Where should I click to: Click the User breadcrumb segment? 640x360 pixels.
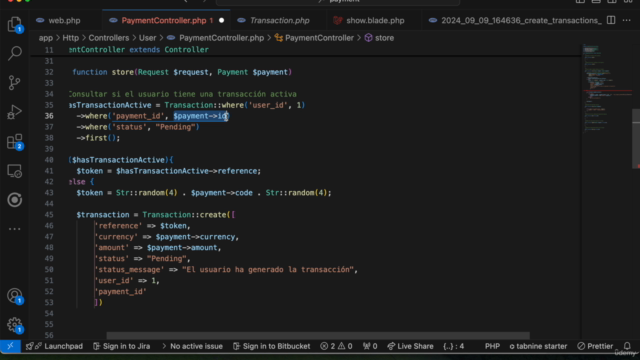(x=147, y=38)
